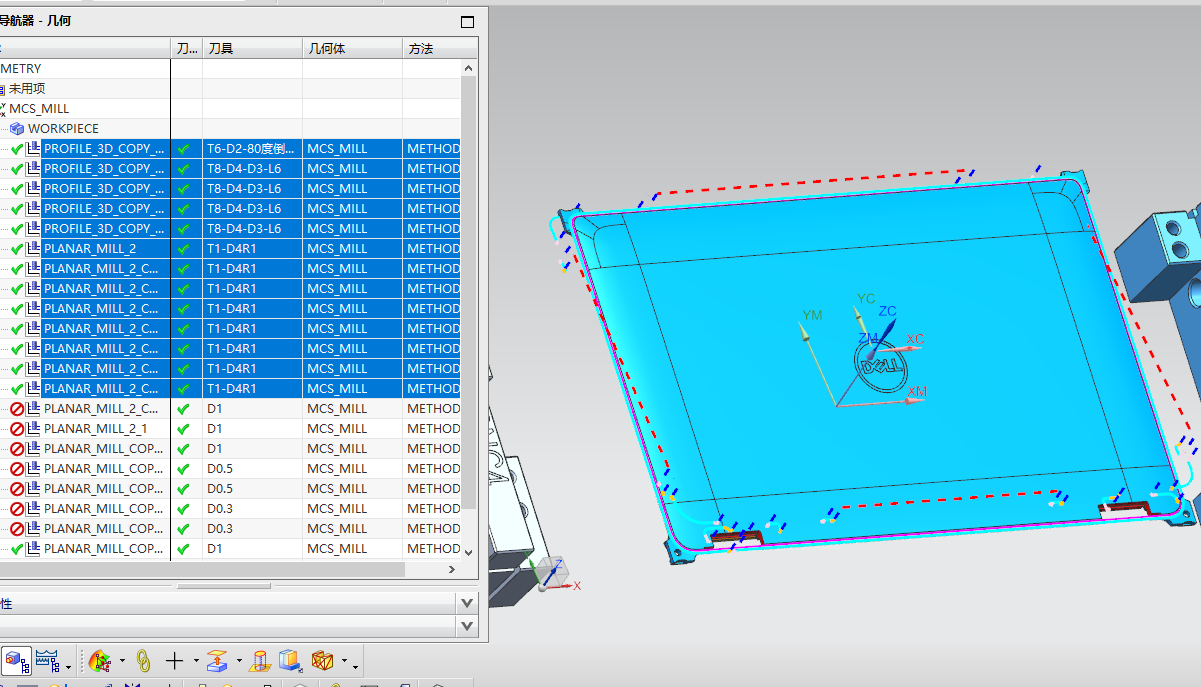Screen dimensions: 1201x687
Task: Click the red suppressed icon of PLANAR_MILL_2_1
Action: [x=17, y=429]
